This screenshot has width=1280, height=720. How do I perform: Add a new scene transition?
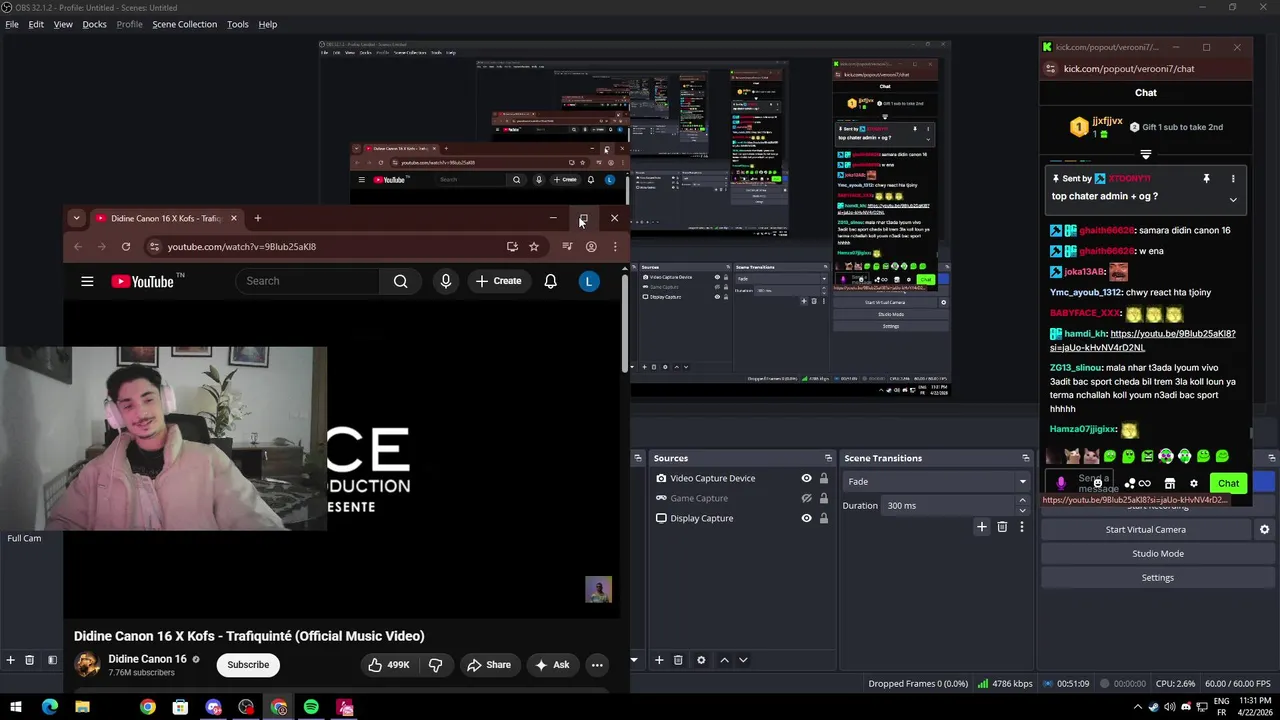click(x=982, y=527)
